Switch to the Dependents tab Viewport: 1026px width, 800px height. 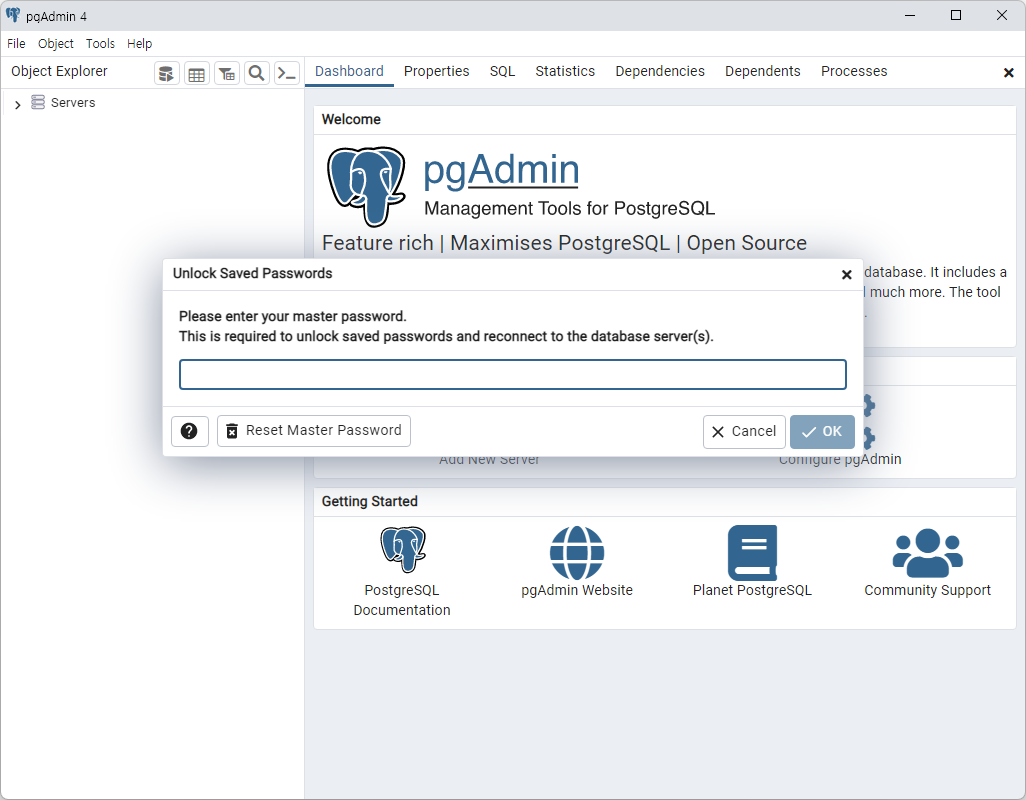pos(763,71)
